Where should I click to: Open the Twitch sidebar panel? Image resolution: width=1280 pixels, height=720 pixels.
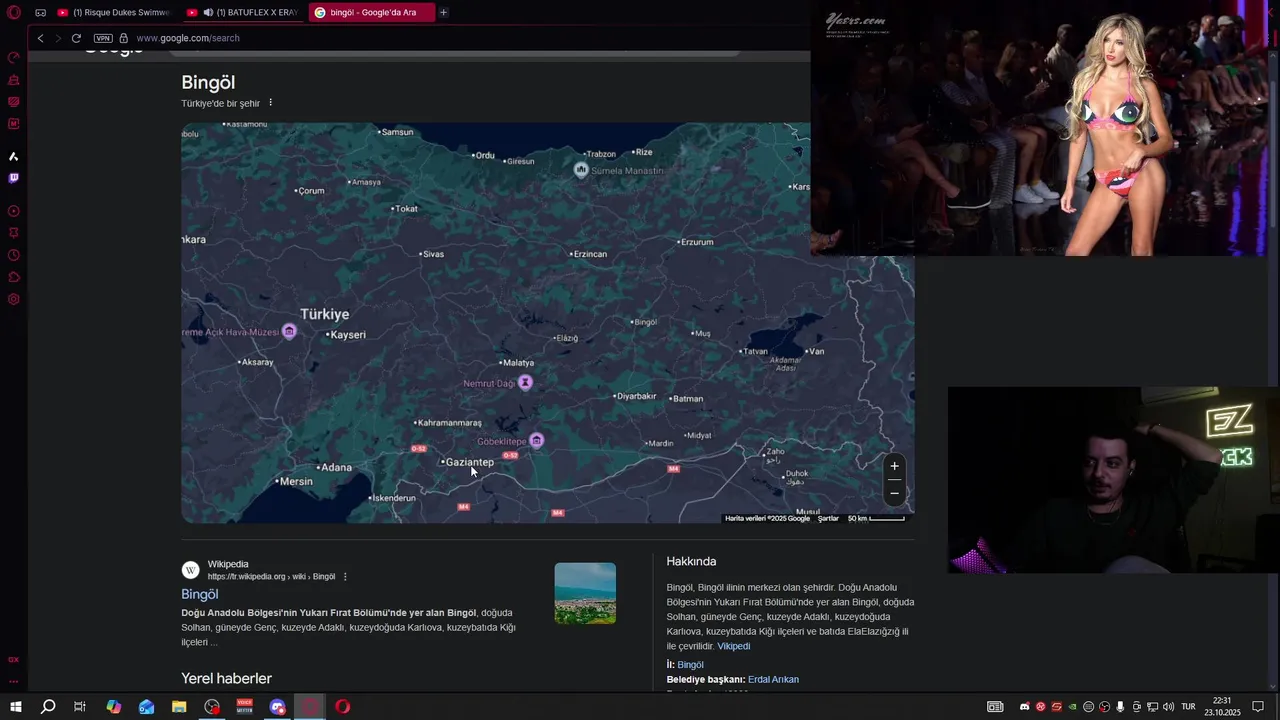(14, 178)
